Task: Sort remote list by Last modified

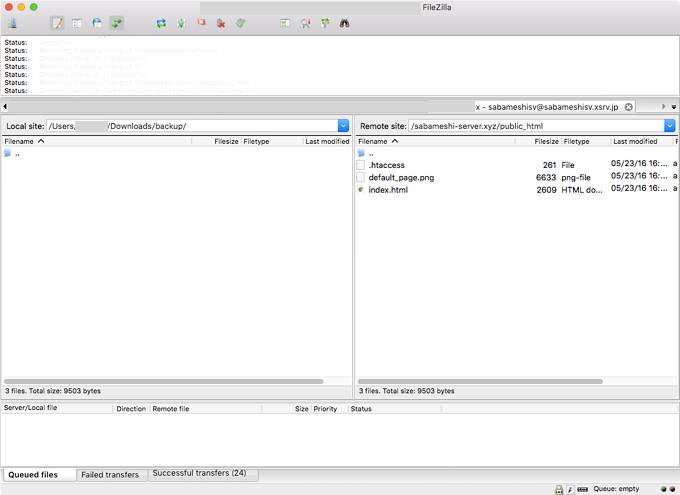Action: click(641, 141)
